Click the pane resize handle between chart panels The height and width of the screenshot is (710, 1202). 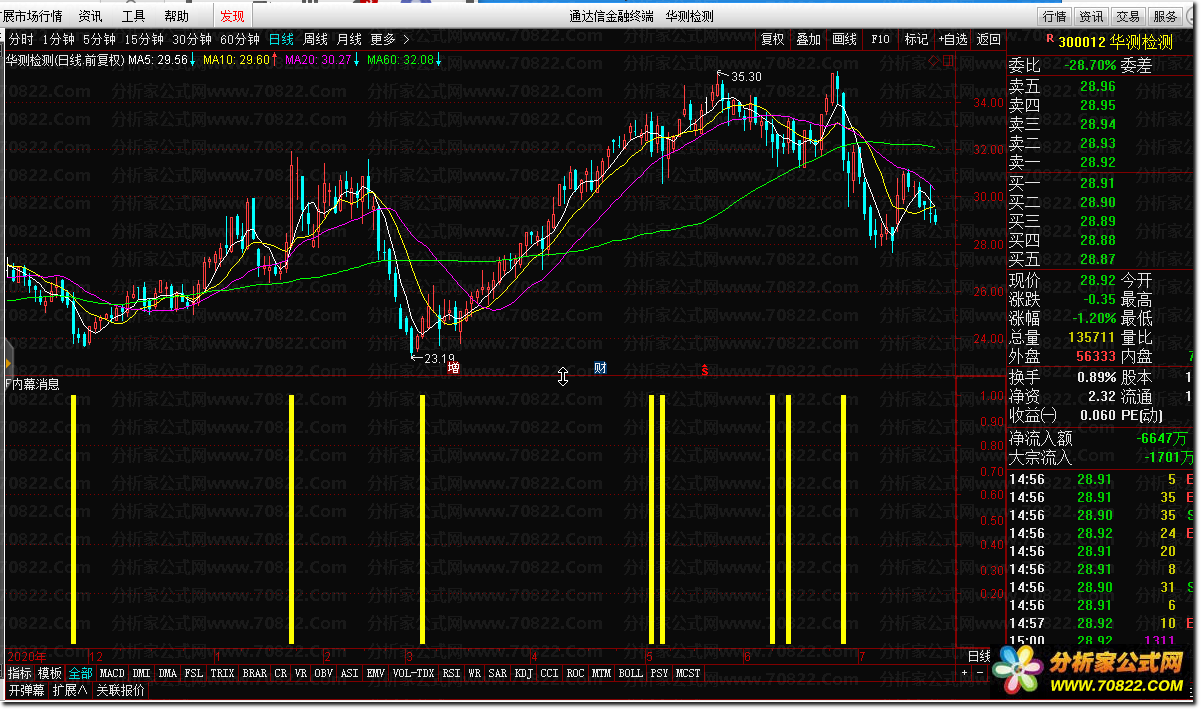point(563,376)
